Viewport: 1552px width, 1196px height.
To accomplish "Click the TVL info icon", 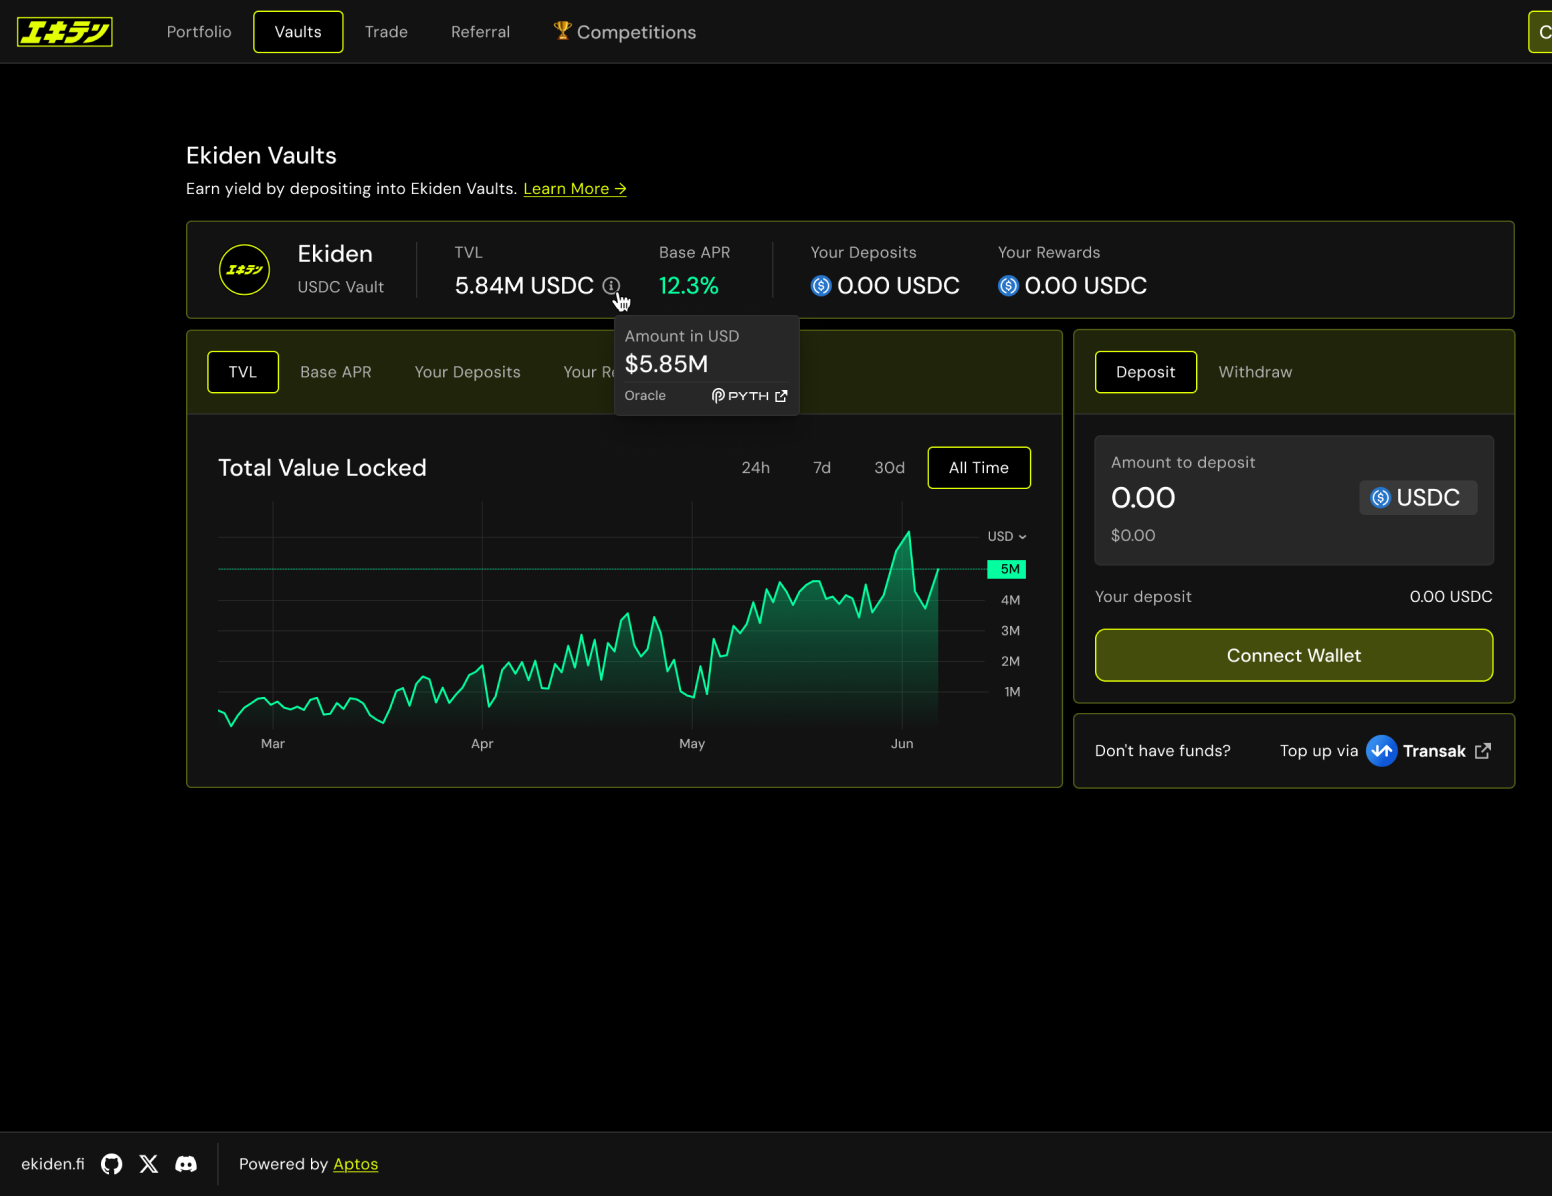I will pyautogui.click(x=611, y=286).
